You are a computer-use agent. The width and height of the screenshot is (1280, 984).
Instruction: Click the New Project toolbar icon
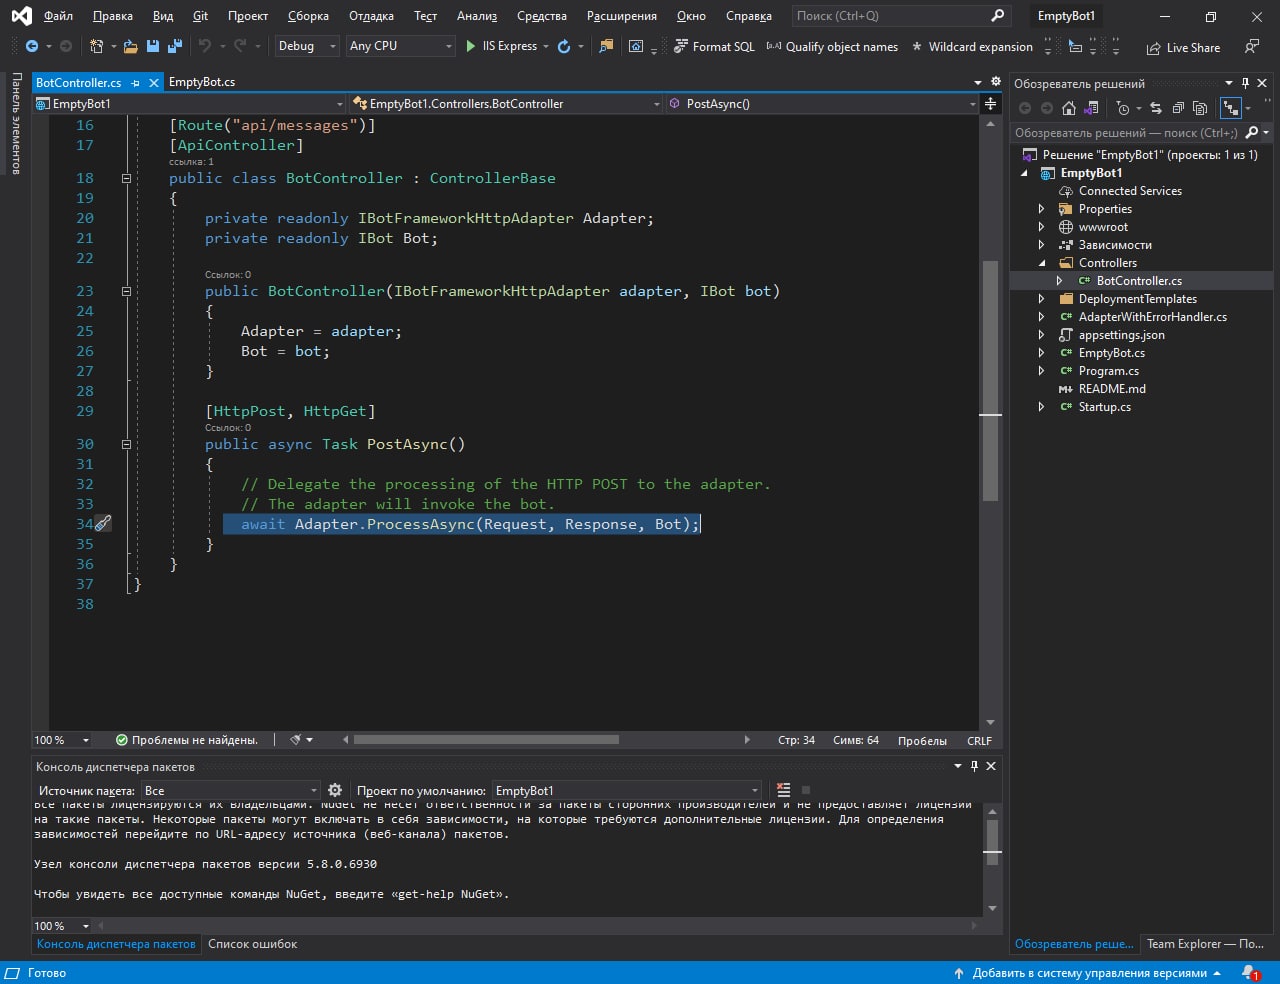[96, 46]
